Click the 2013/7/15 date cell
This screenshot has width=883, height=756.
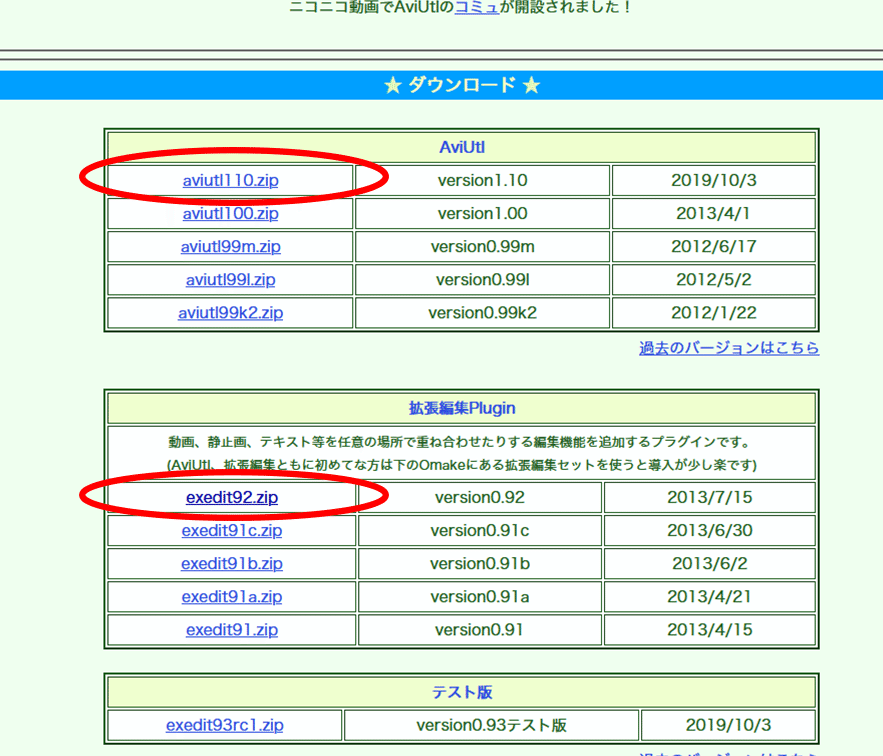[x=710, y=497]
